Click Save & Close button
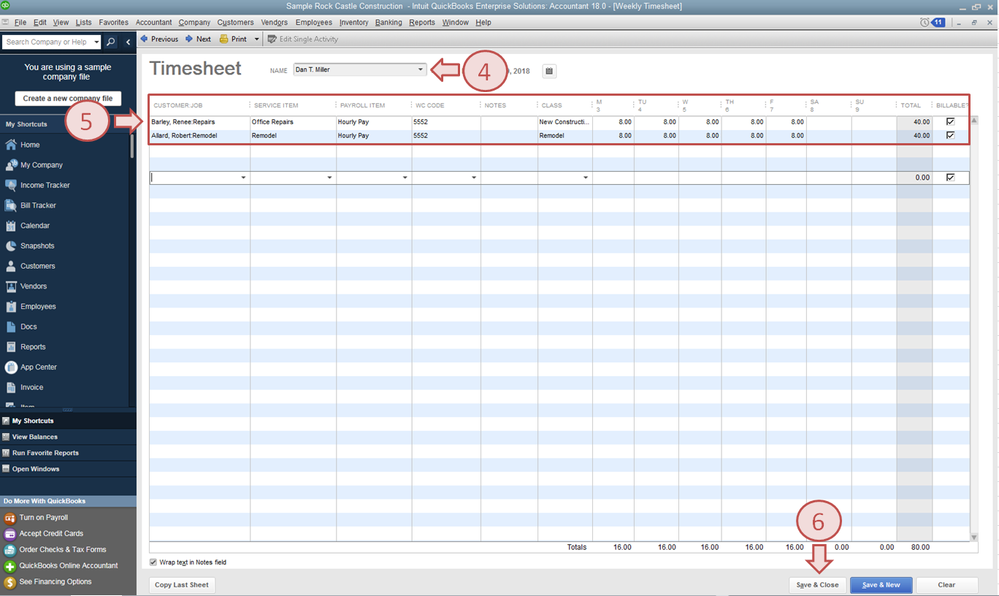999x596 pixels. (x=817, y=585)
